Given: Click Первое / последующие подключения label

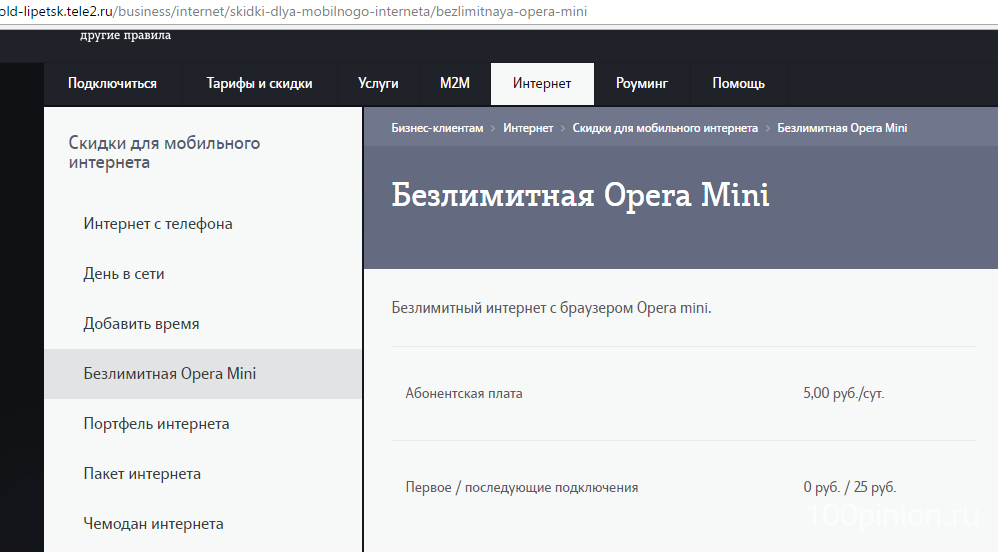Looking at the screenshot, I should pyautogui.click(x=522, y=488).
